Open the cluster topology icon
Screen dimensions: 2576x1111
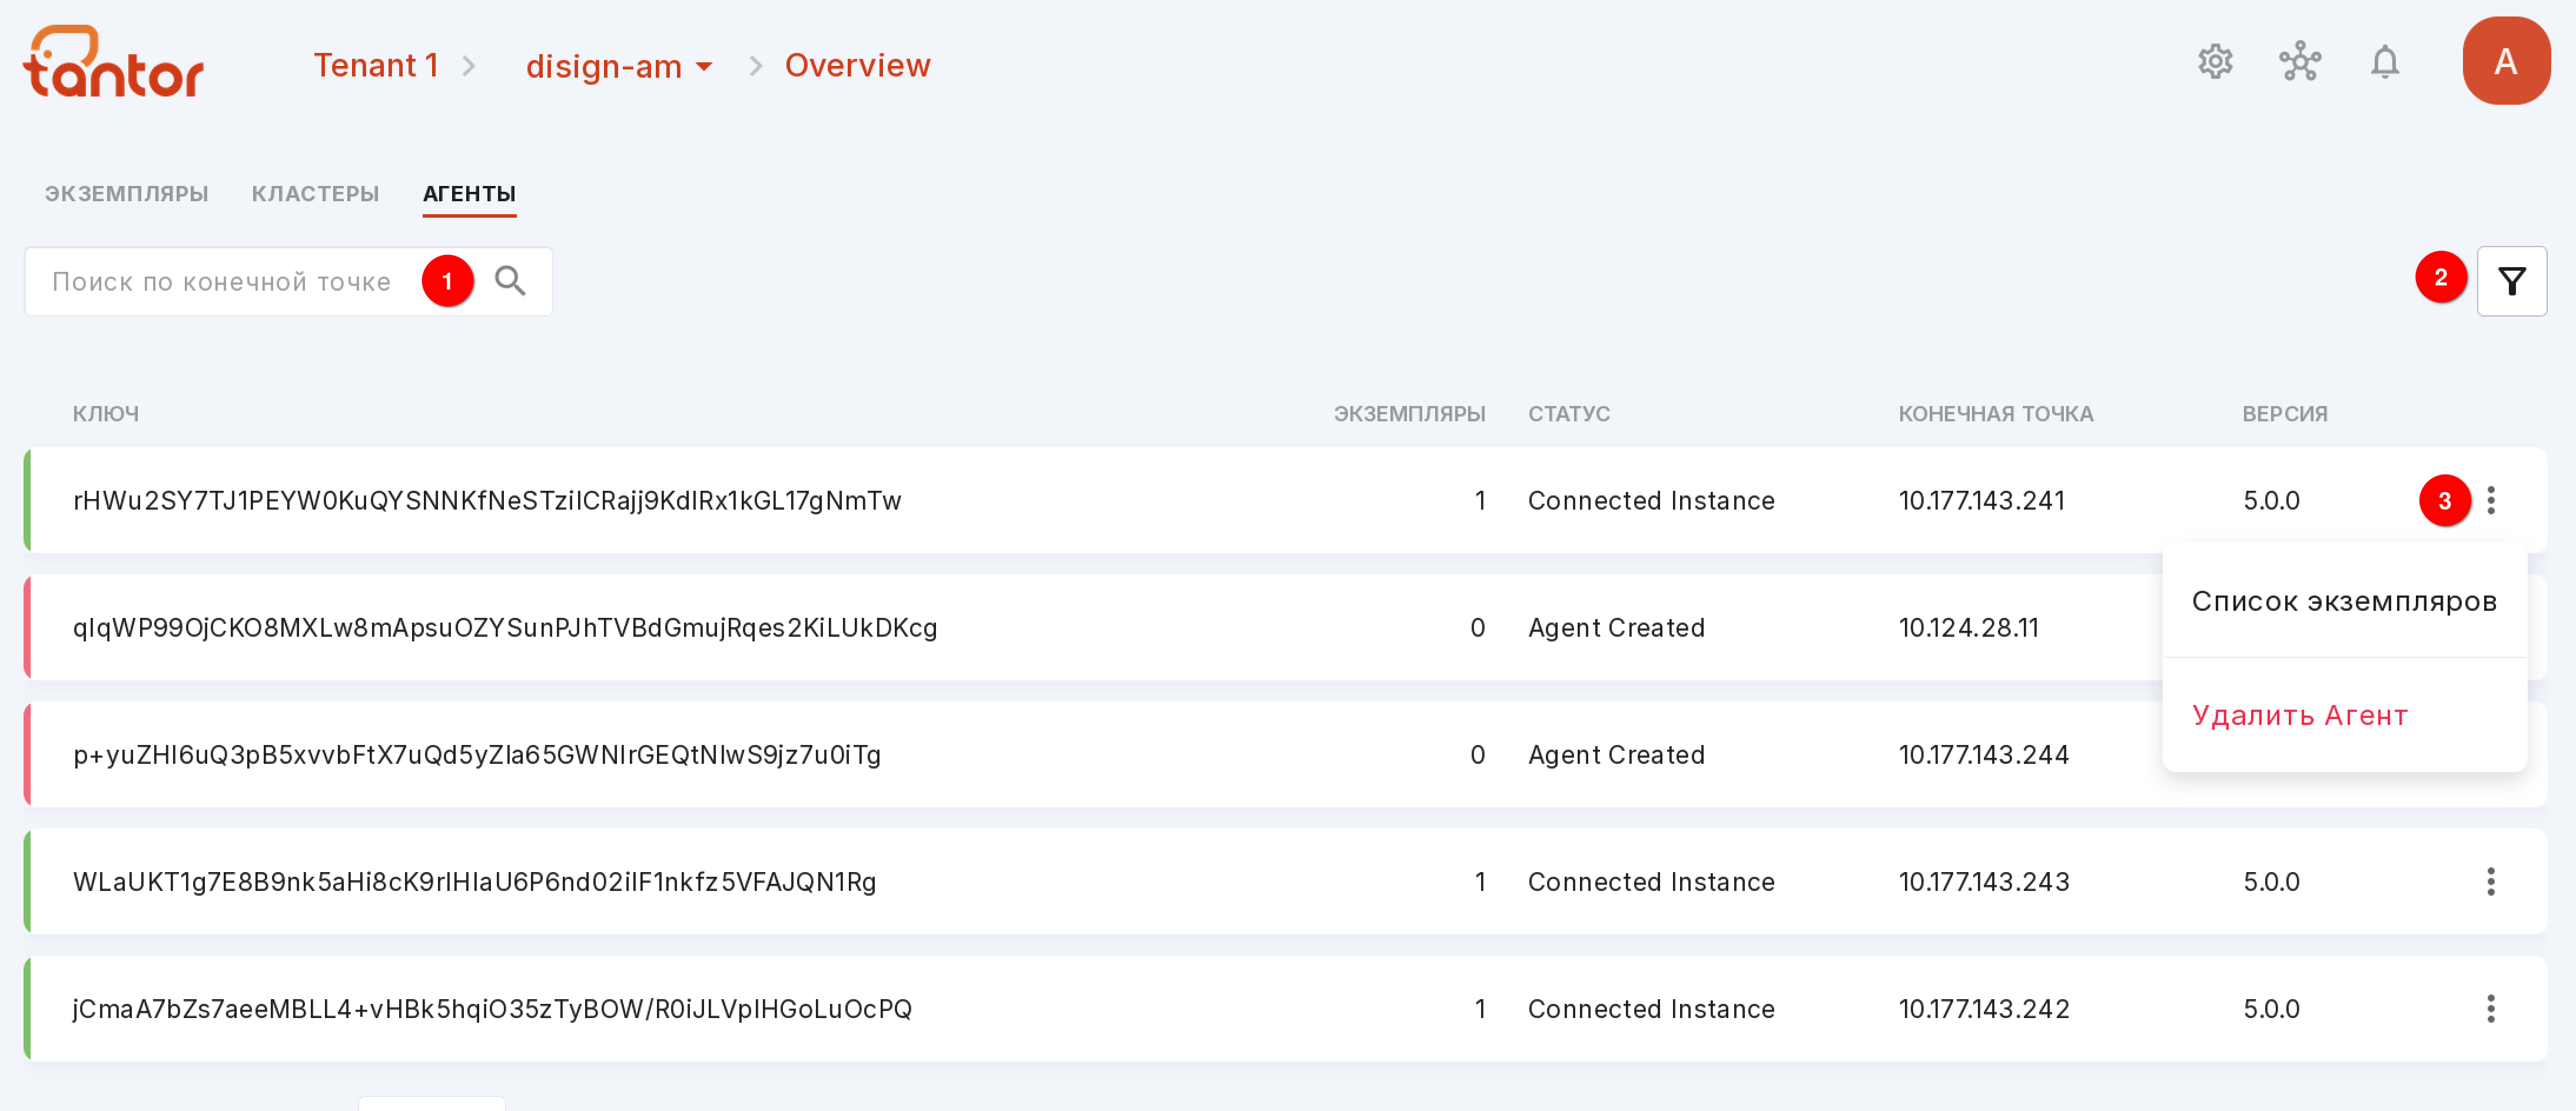[x=2300, y=62]
